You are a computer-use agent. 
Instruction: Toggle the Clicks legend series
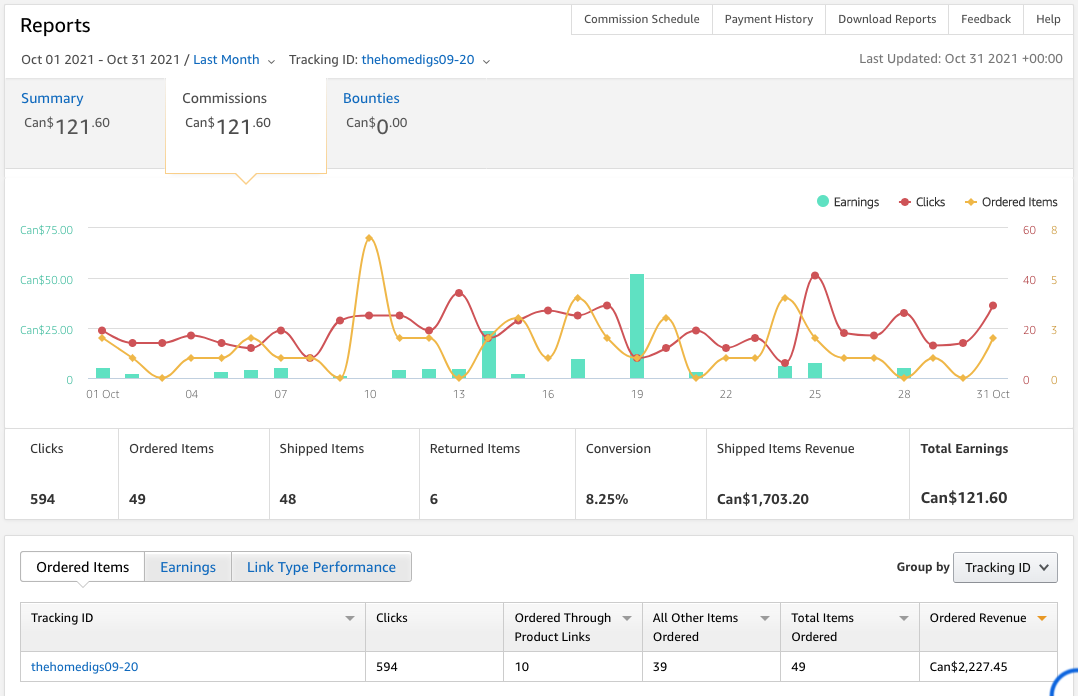(x=922, y=202)
